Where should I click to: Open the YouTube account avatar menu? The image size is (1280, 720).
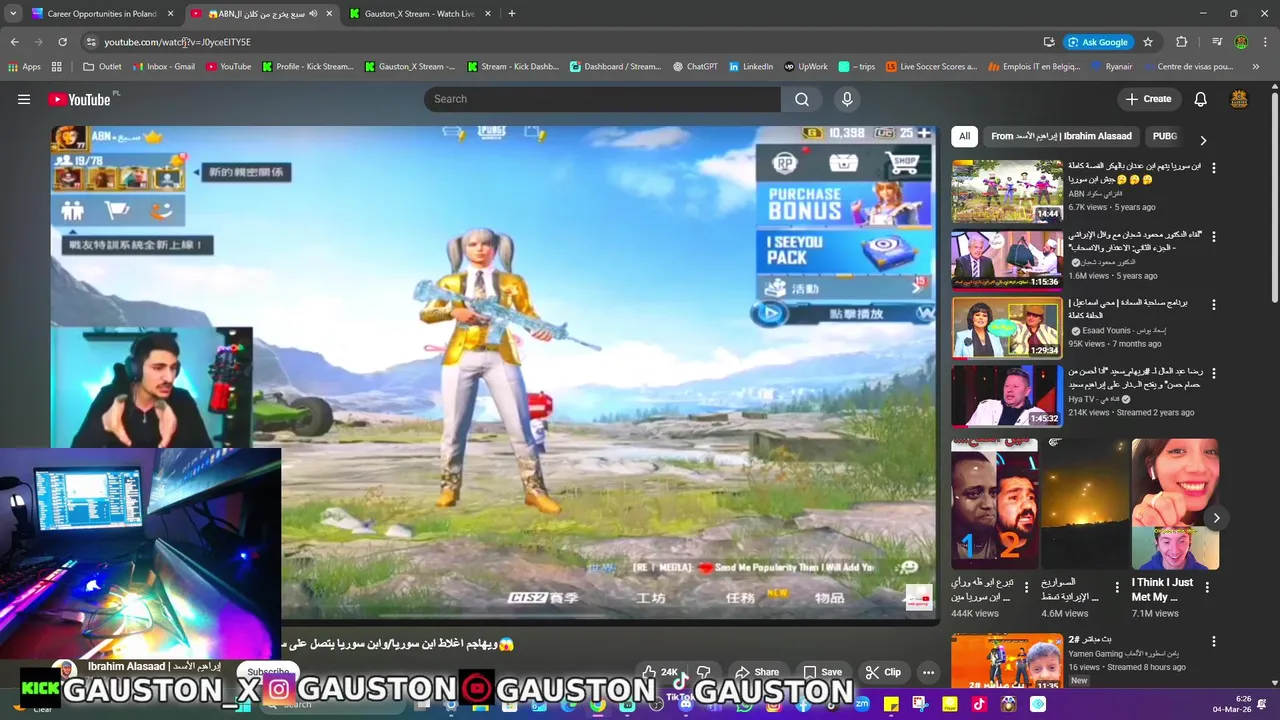[1239, 99]
